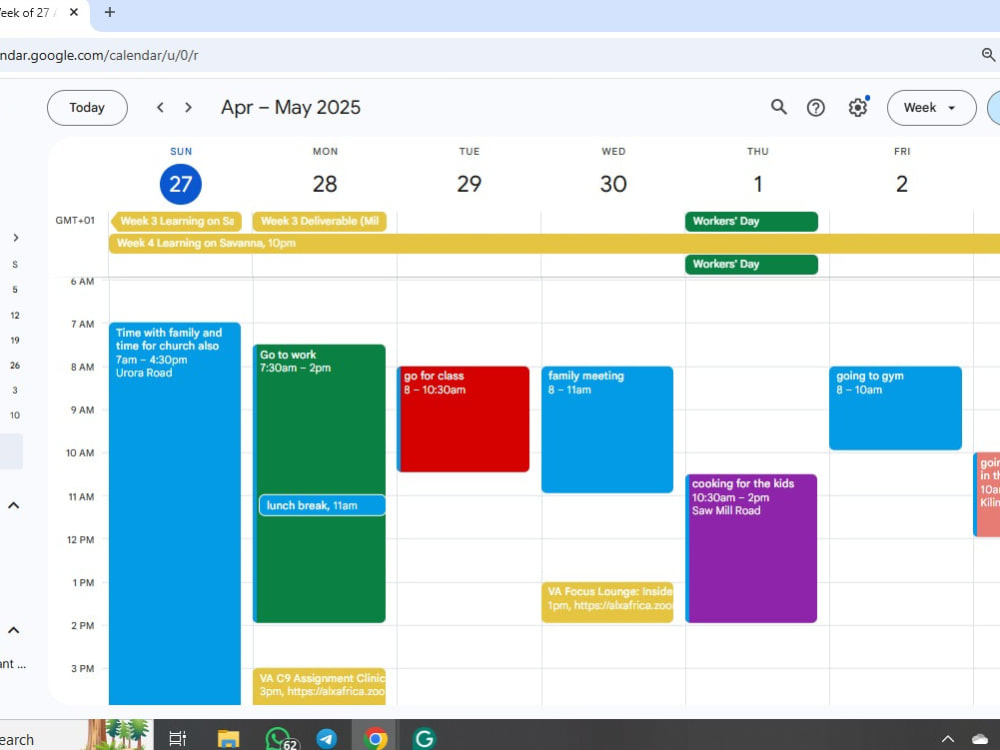Screen dimensions: 1000x750
Task: Select mini calendar date 12
Action: coord(15,315)
